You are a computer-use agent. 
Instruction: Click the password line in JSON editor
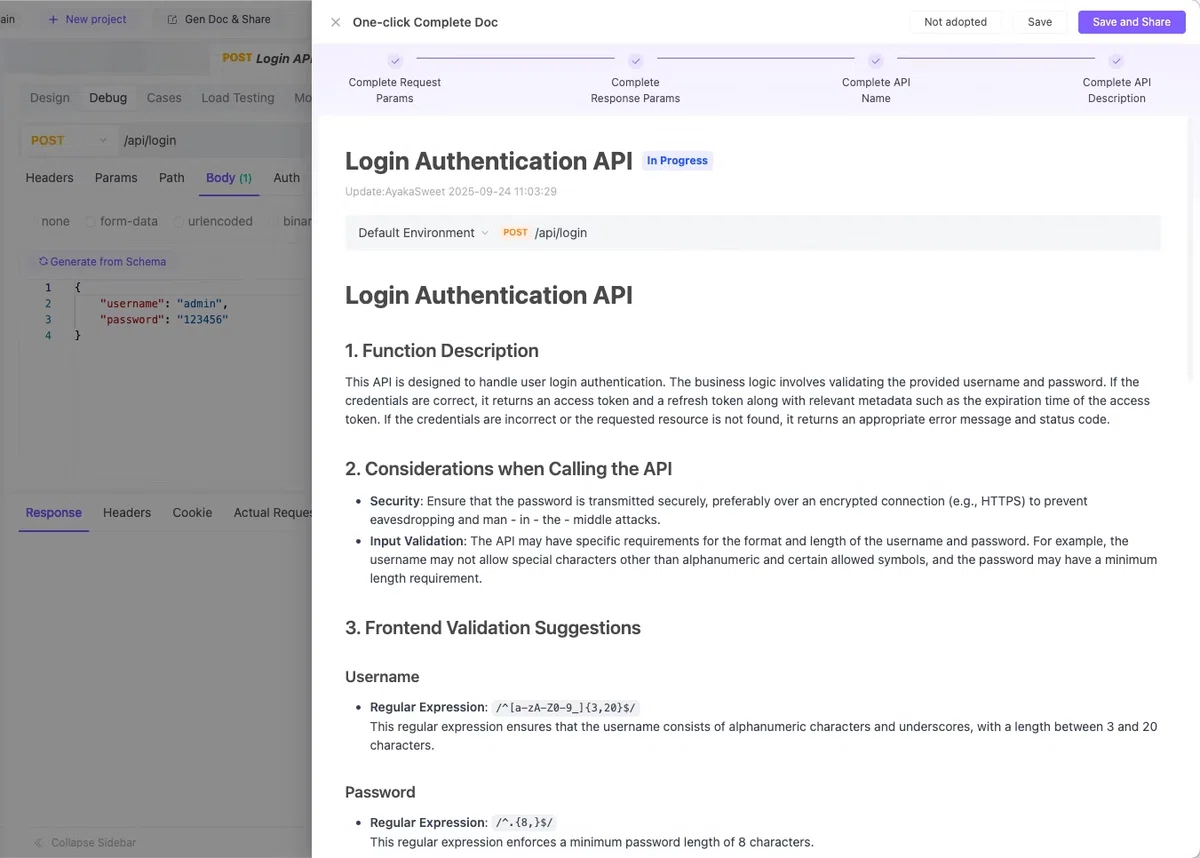(164, 320)
